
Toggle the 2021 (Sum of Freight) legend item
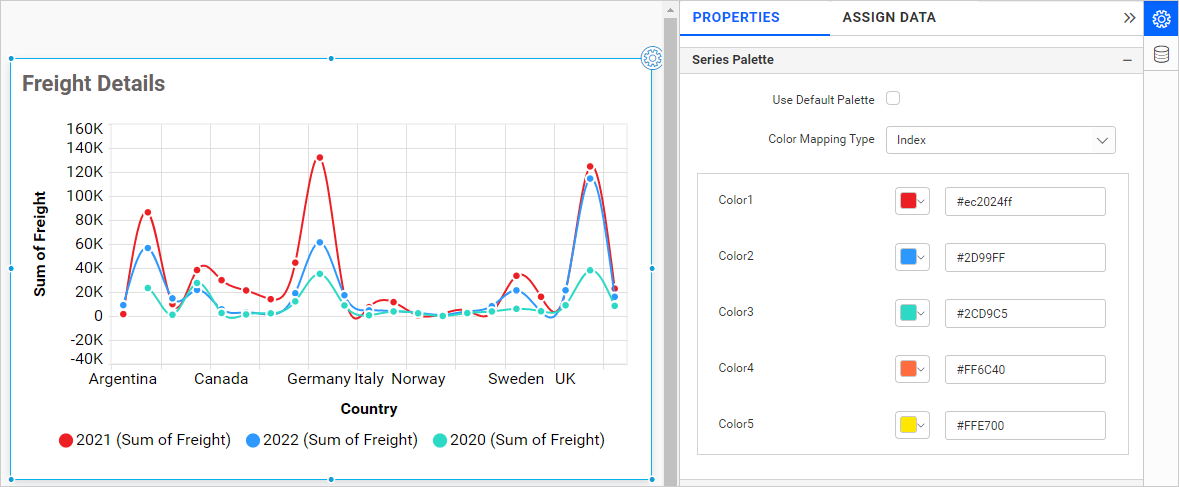coord(145,440)
